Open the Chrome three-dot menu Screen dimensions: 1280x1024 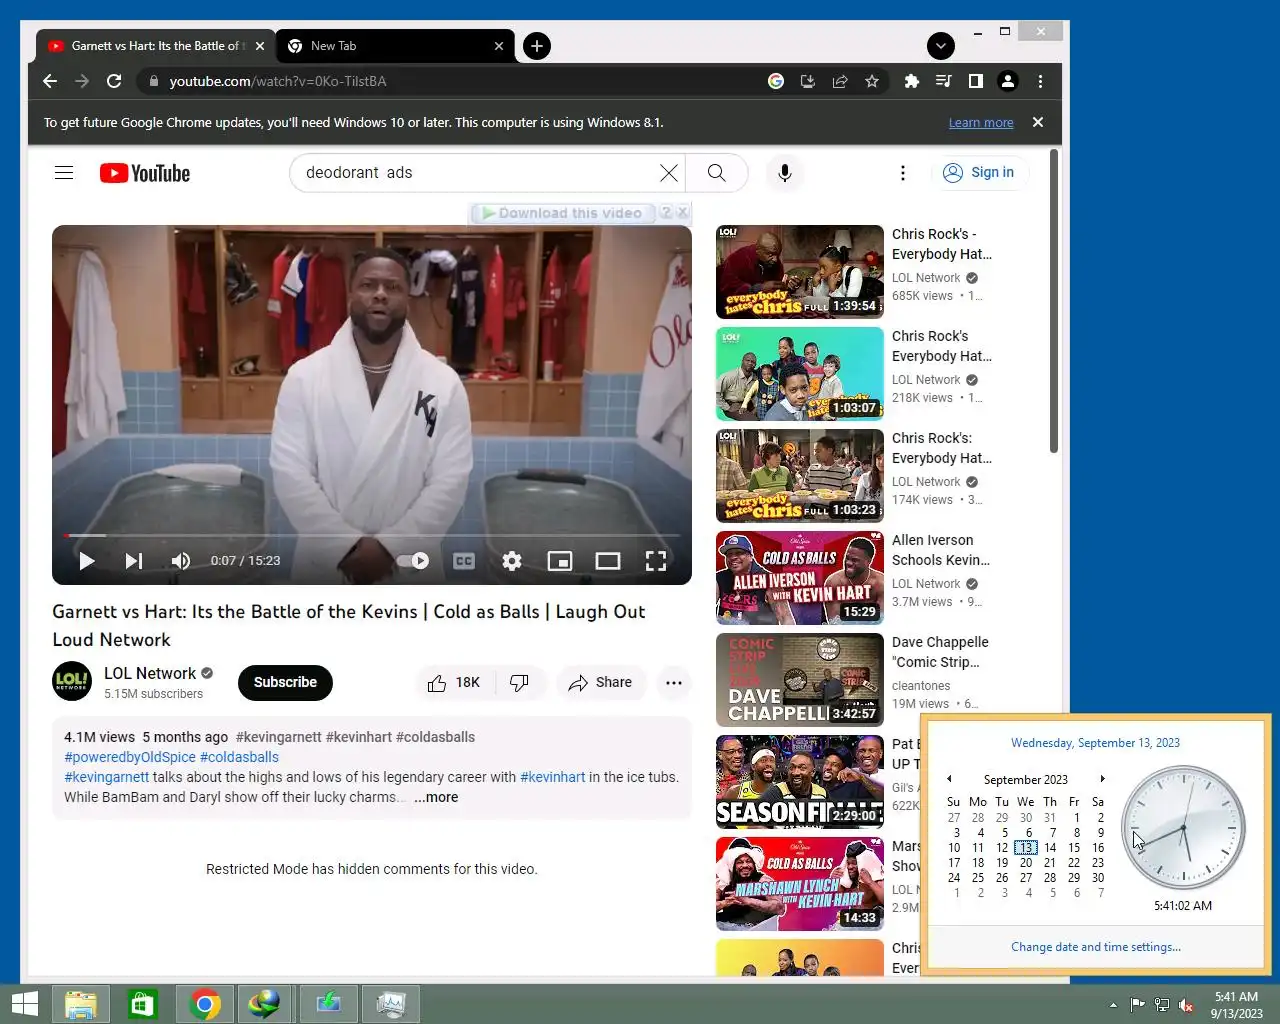1040,81
